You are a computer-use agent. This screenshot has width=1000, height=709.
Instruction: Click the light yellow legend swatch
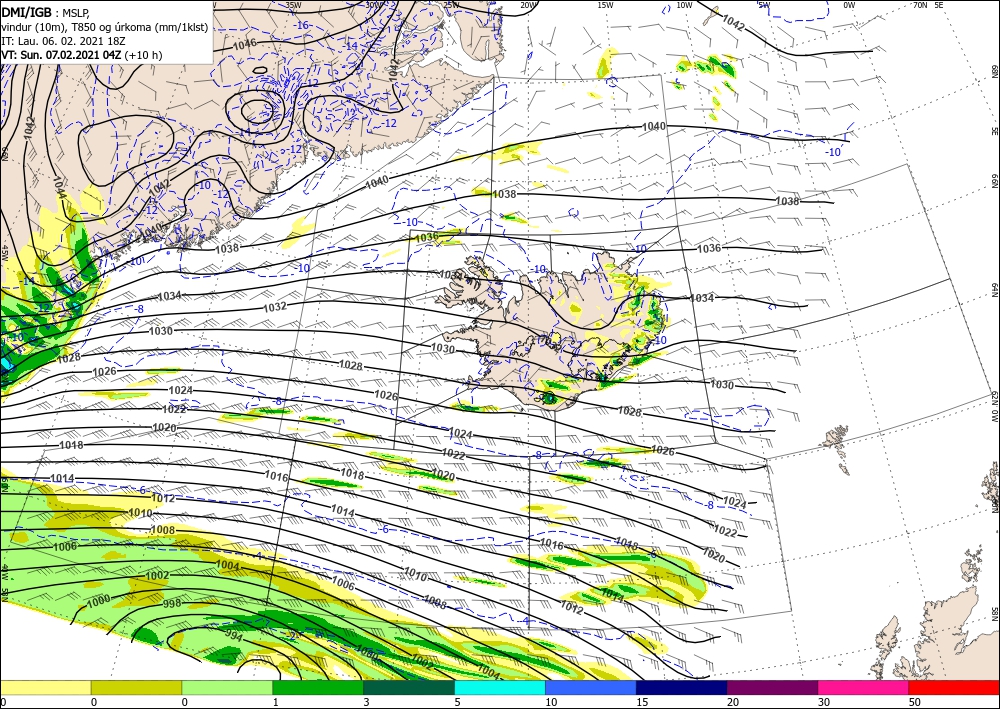pos(45,687)
